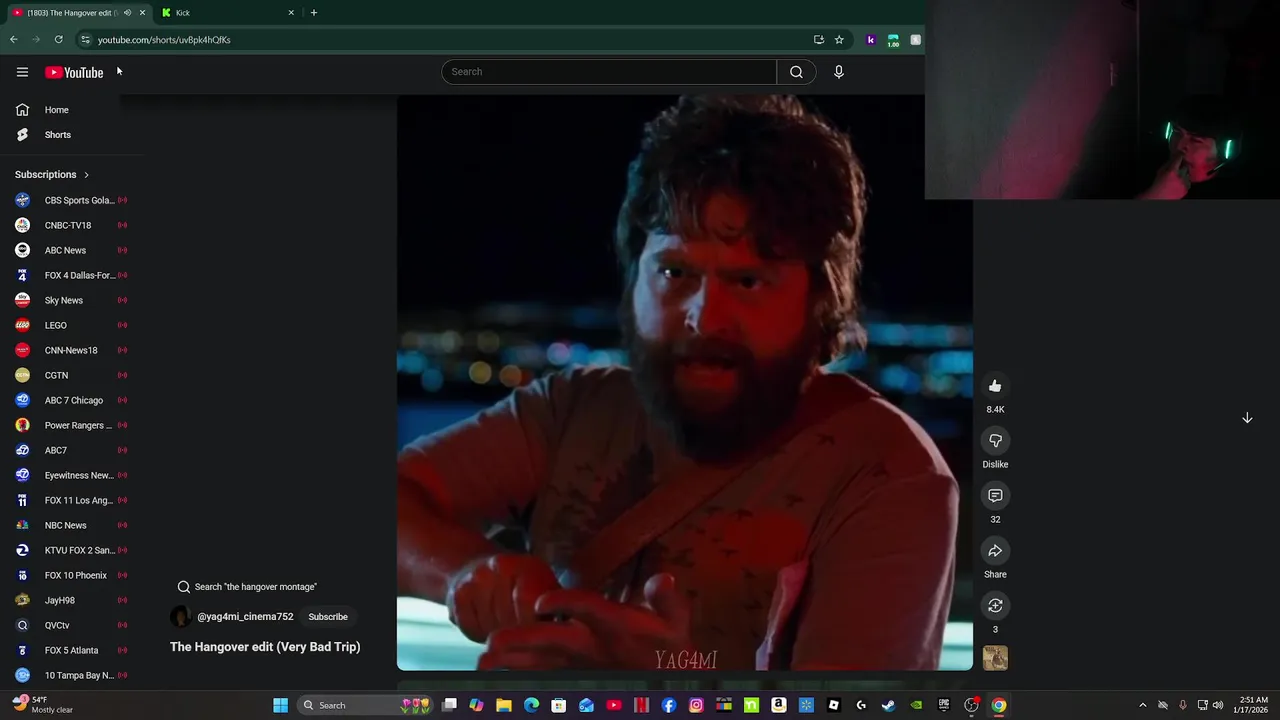
Task: Pause the Hangover Short video player
Action: [685, 383]
